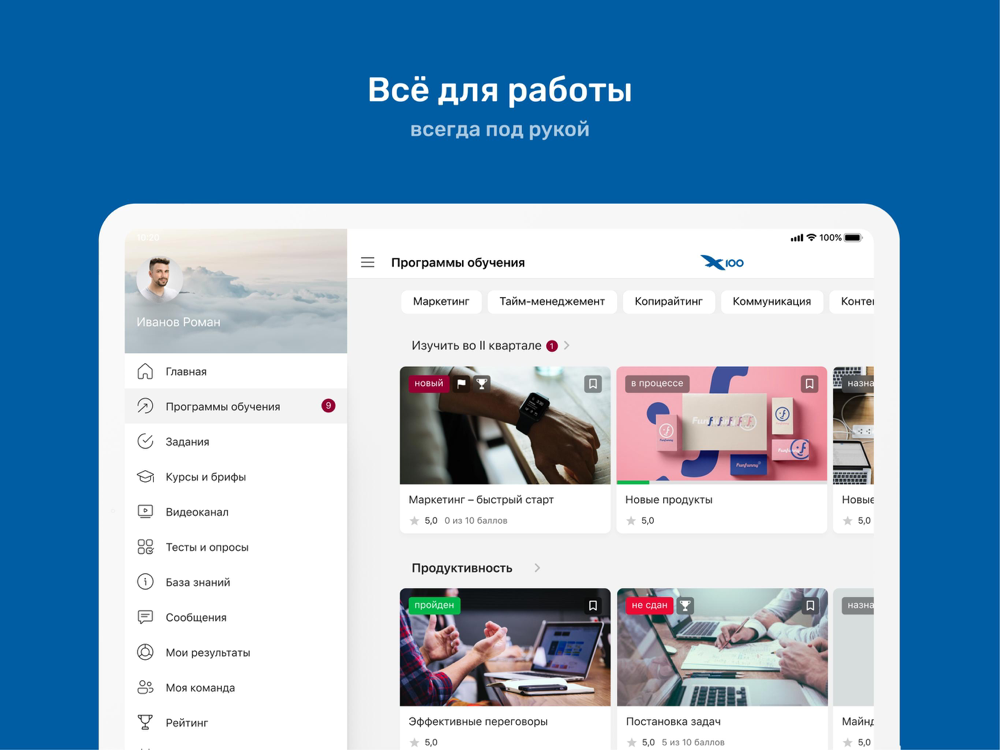Bookmark the Маркетинг – быстрый старт course
The image size is (1000, 750).
pyautogui.click(x=592, y=383)
